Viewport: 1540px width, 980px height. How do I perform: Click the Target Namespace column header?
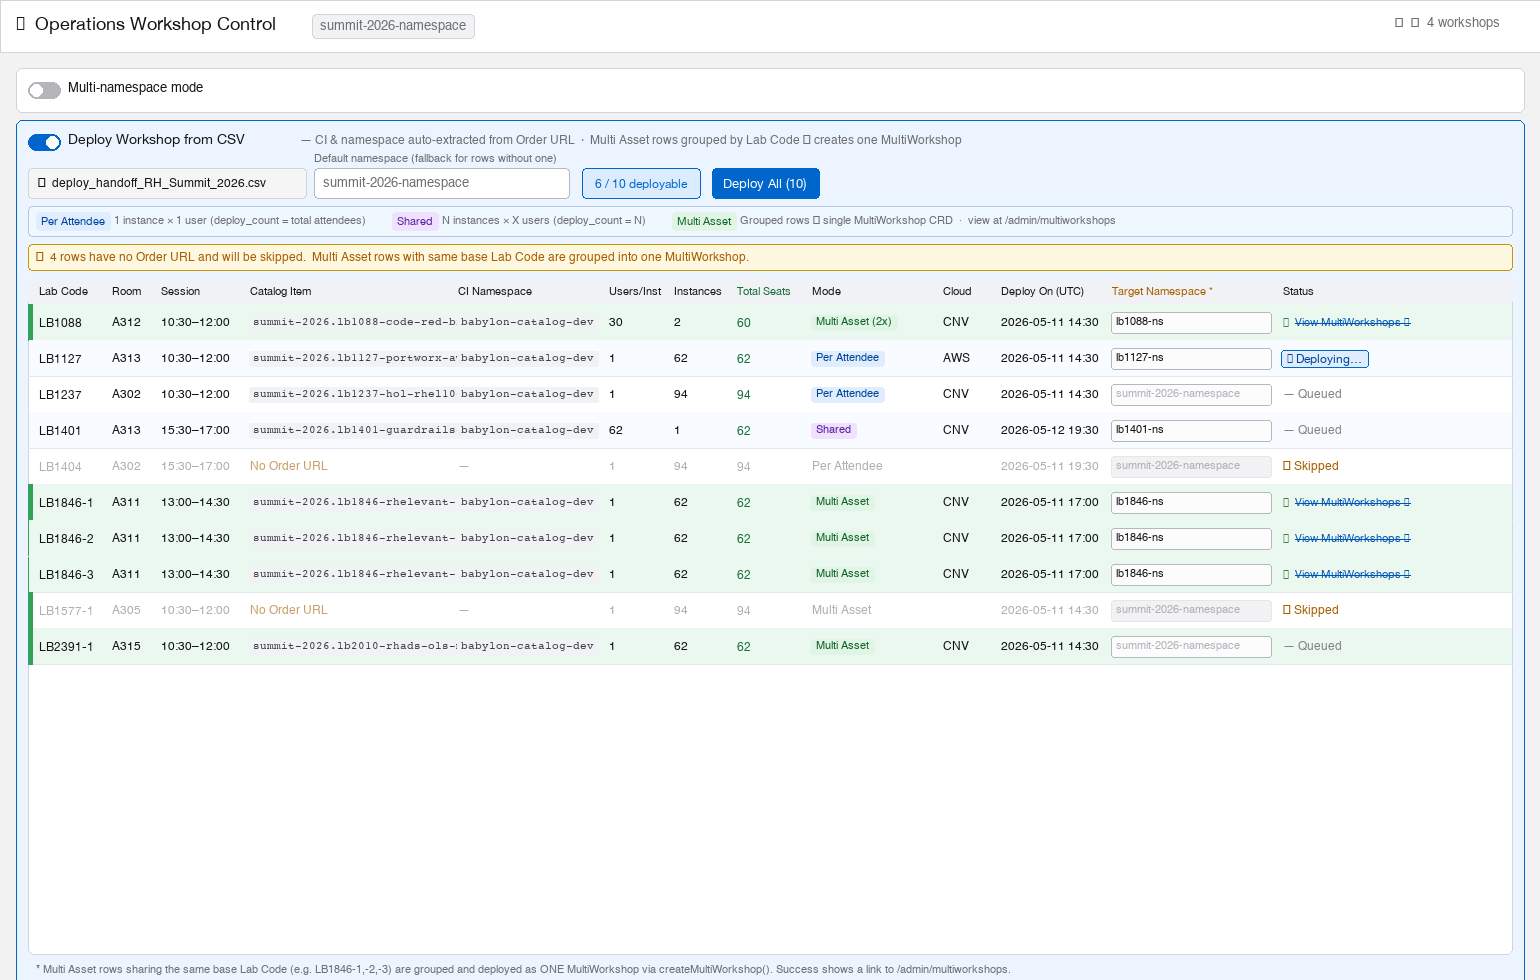1162,292
